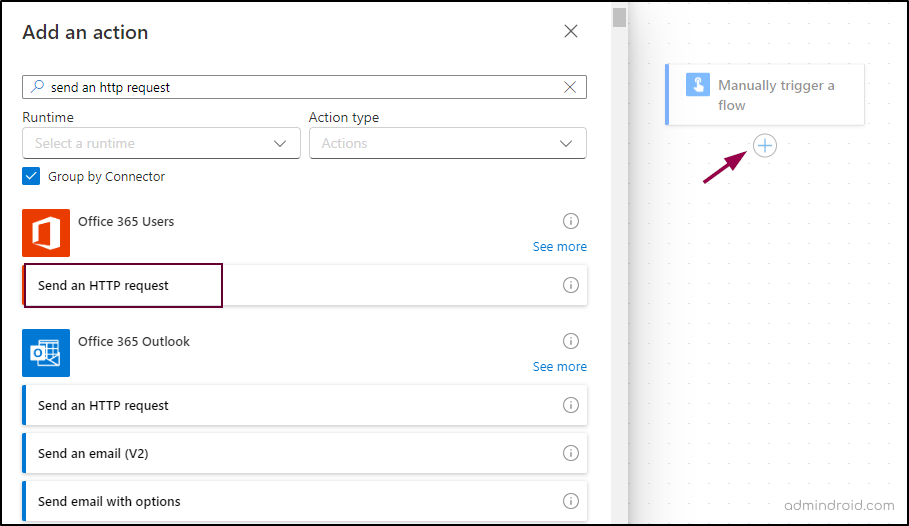Click the Office 365 Users connector icon
Screen dimensions: 909x526
[x=46, y=233]
